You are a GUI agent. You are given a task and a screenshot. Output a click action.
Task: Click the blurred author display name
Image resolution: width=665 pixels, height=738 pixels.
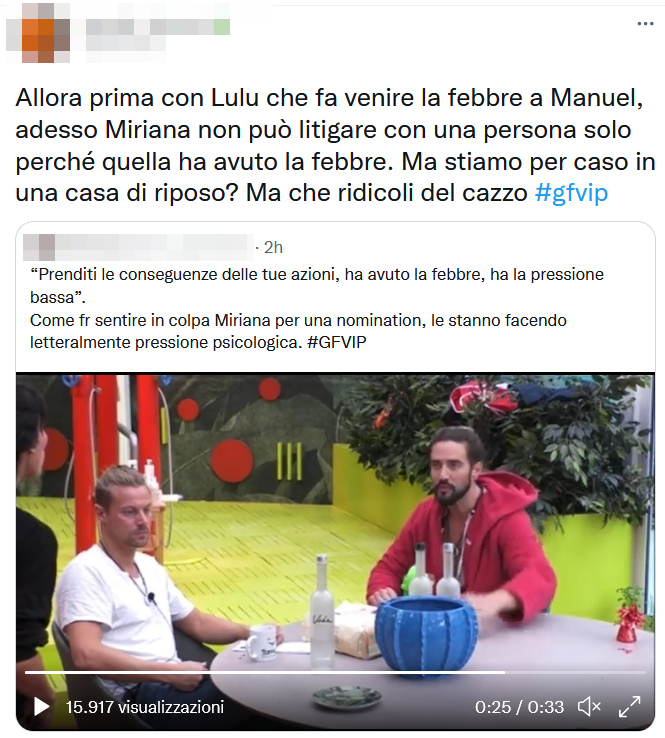click(158, 19)
